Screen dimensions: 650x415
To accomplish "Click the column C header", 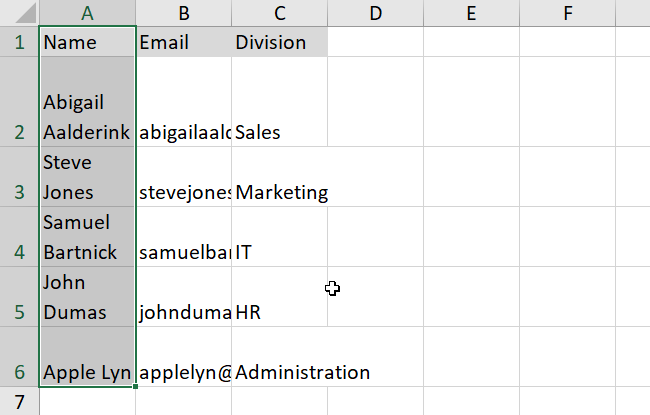I will [279, 13].
